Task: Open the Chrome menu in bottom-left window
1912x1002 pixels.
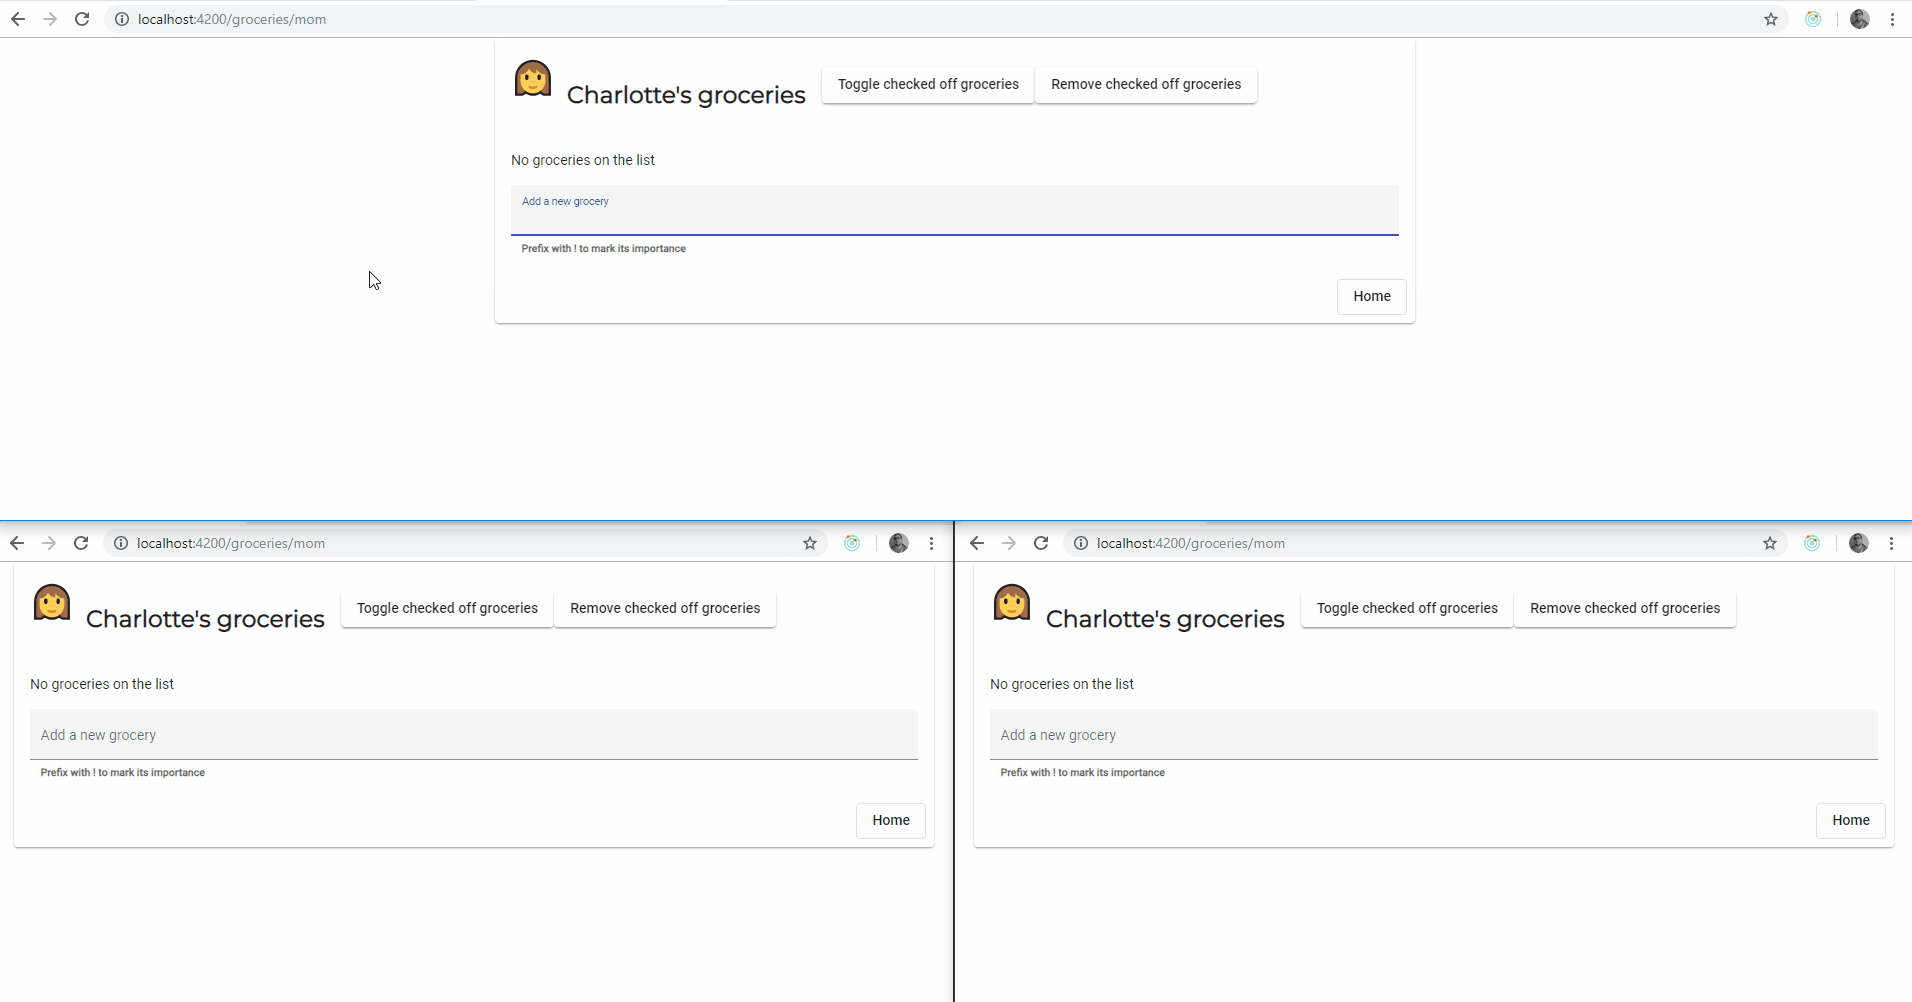Action: (932, 543)
